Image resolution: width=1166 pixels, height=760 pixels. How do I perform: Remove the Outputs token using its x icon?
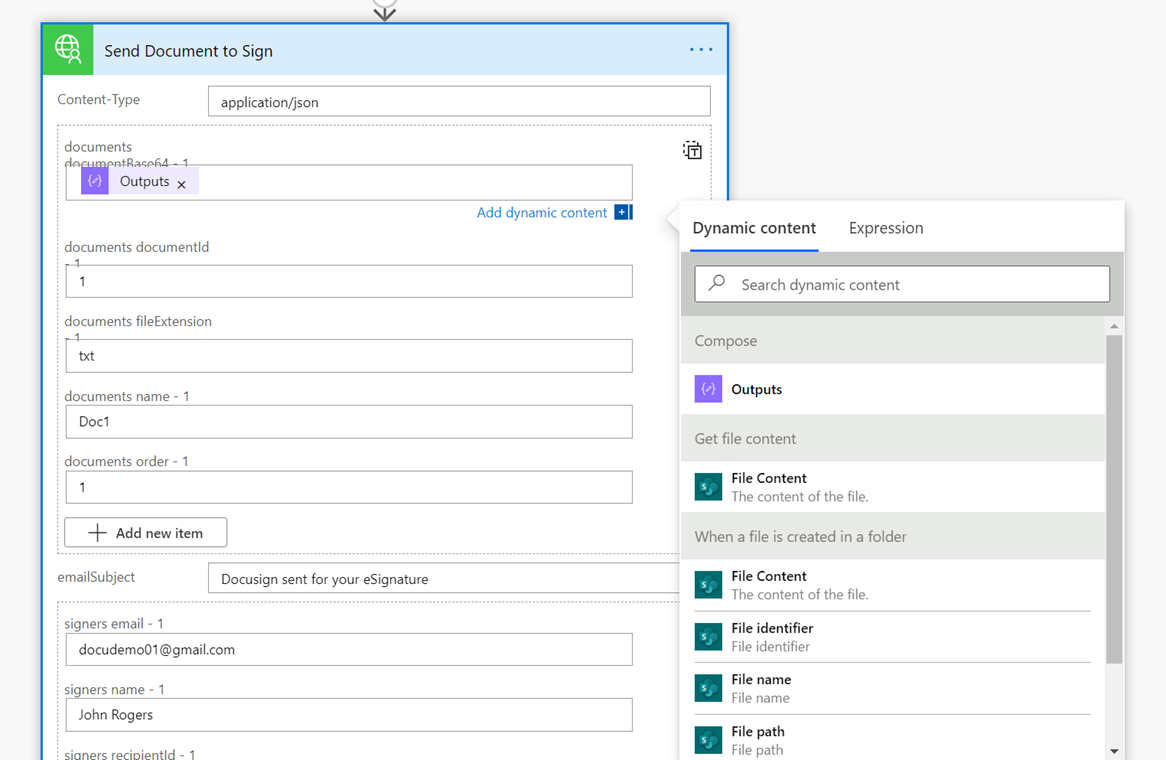tap(182, 182)
